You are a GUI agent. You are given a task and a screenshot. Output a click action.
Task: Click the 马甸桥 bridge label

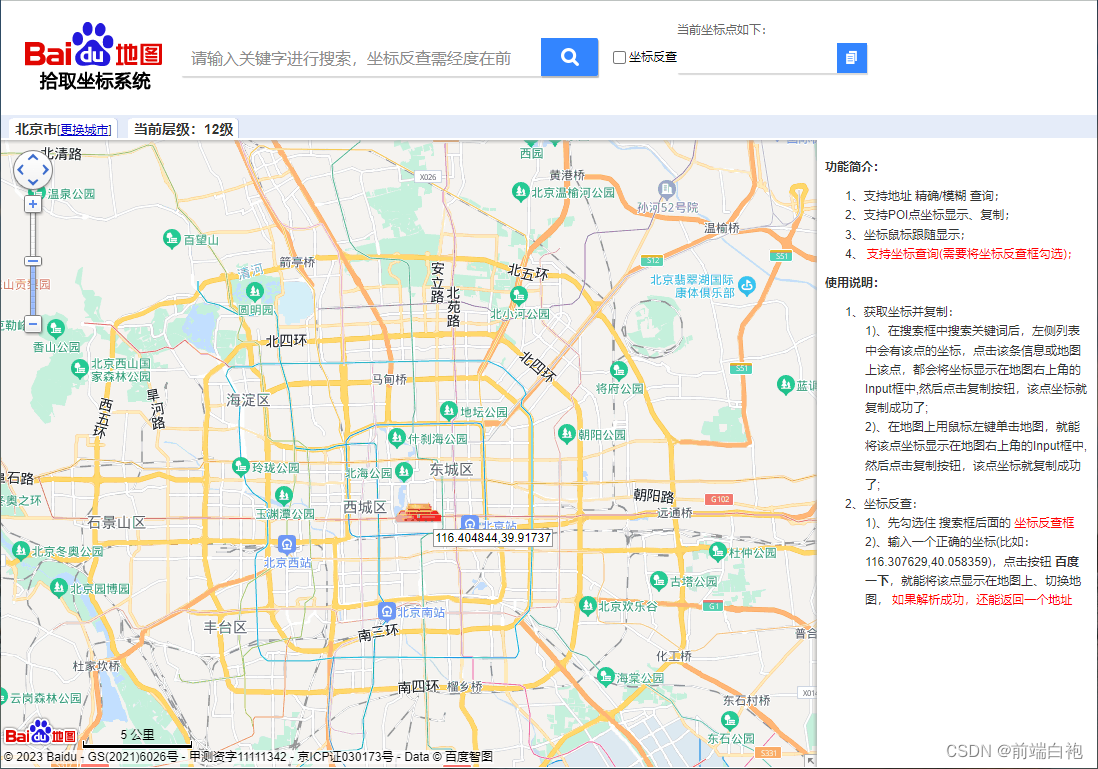pyautogui.click(x=389, y=379)
